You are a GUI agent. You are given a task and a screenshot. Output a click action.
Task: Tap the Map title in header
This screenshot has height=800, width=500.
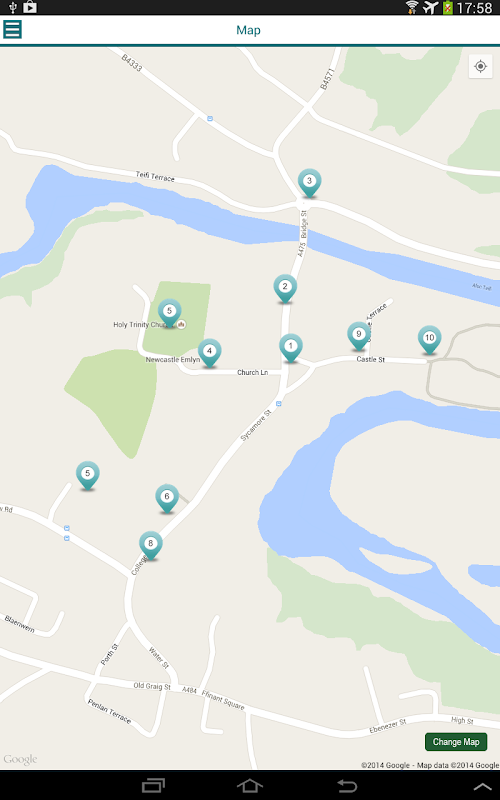(248, 30)
